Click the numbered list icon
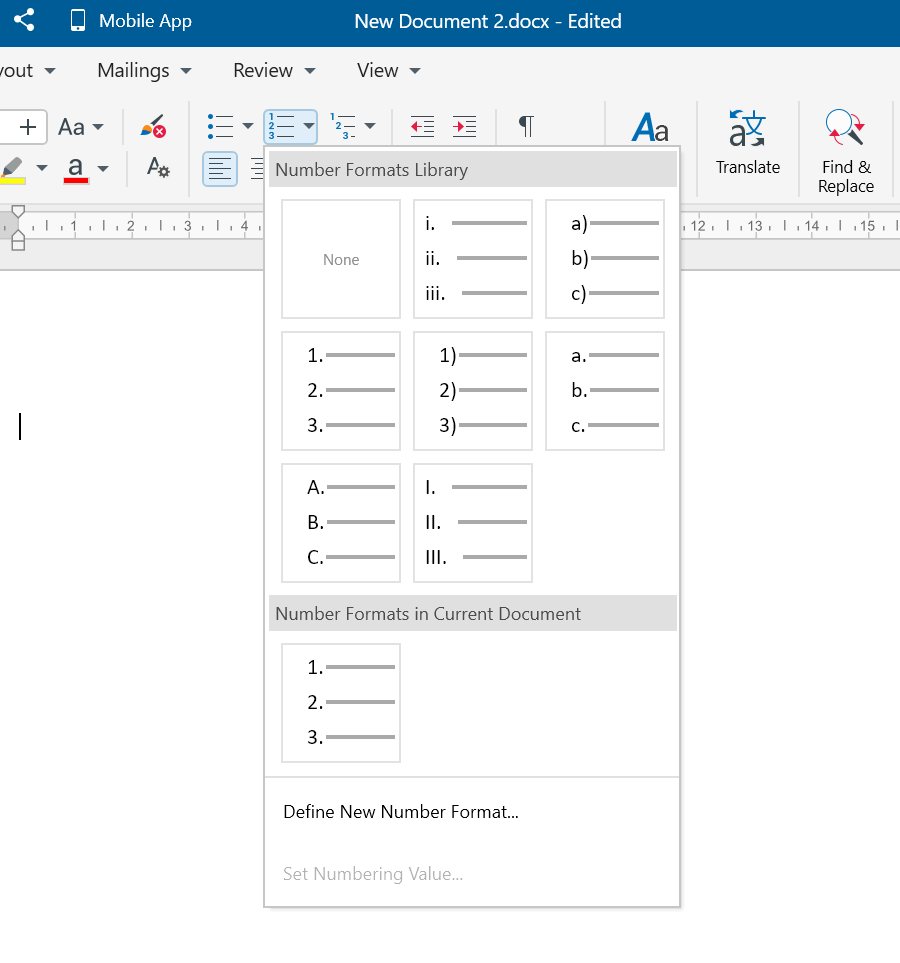 281,127
